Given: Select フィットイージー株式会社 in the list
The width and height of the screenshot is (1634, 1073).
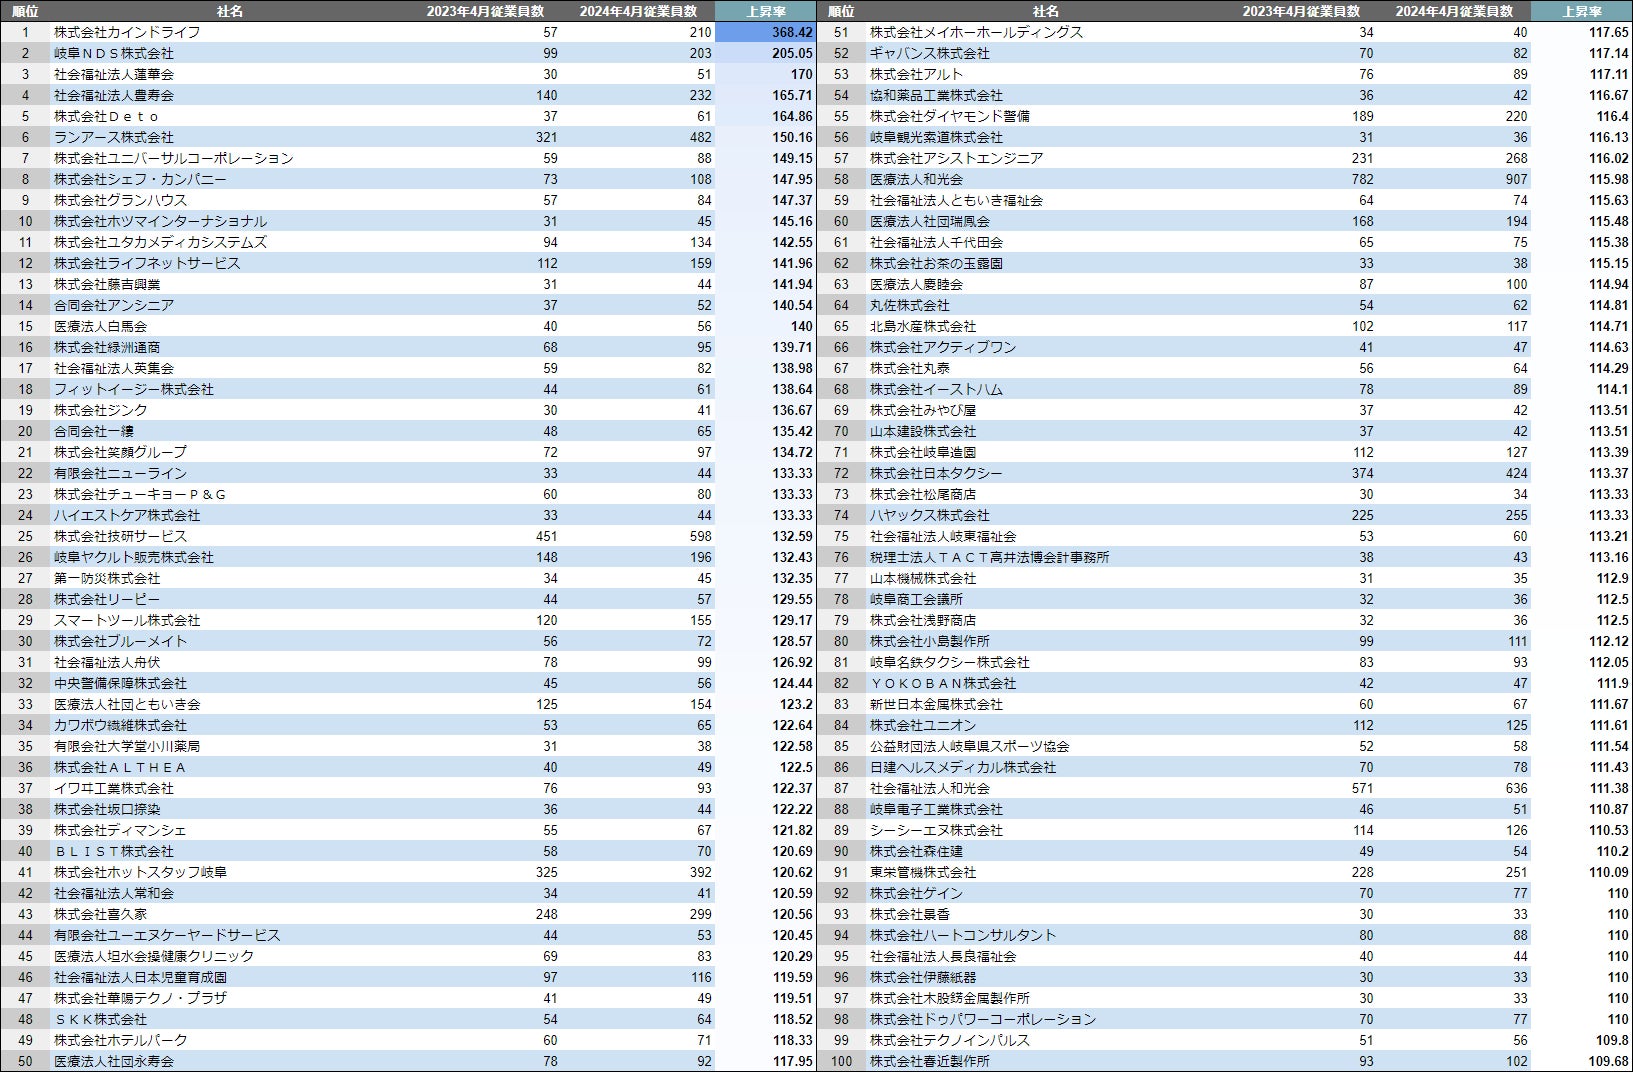Looking at the screenshot, I should 134,389.
